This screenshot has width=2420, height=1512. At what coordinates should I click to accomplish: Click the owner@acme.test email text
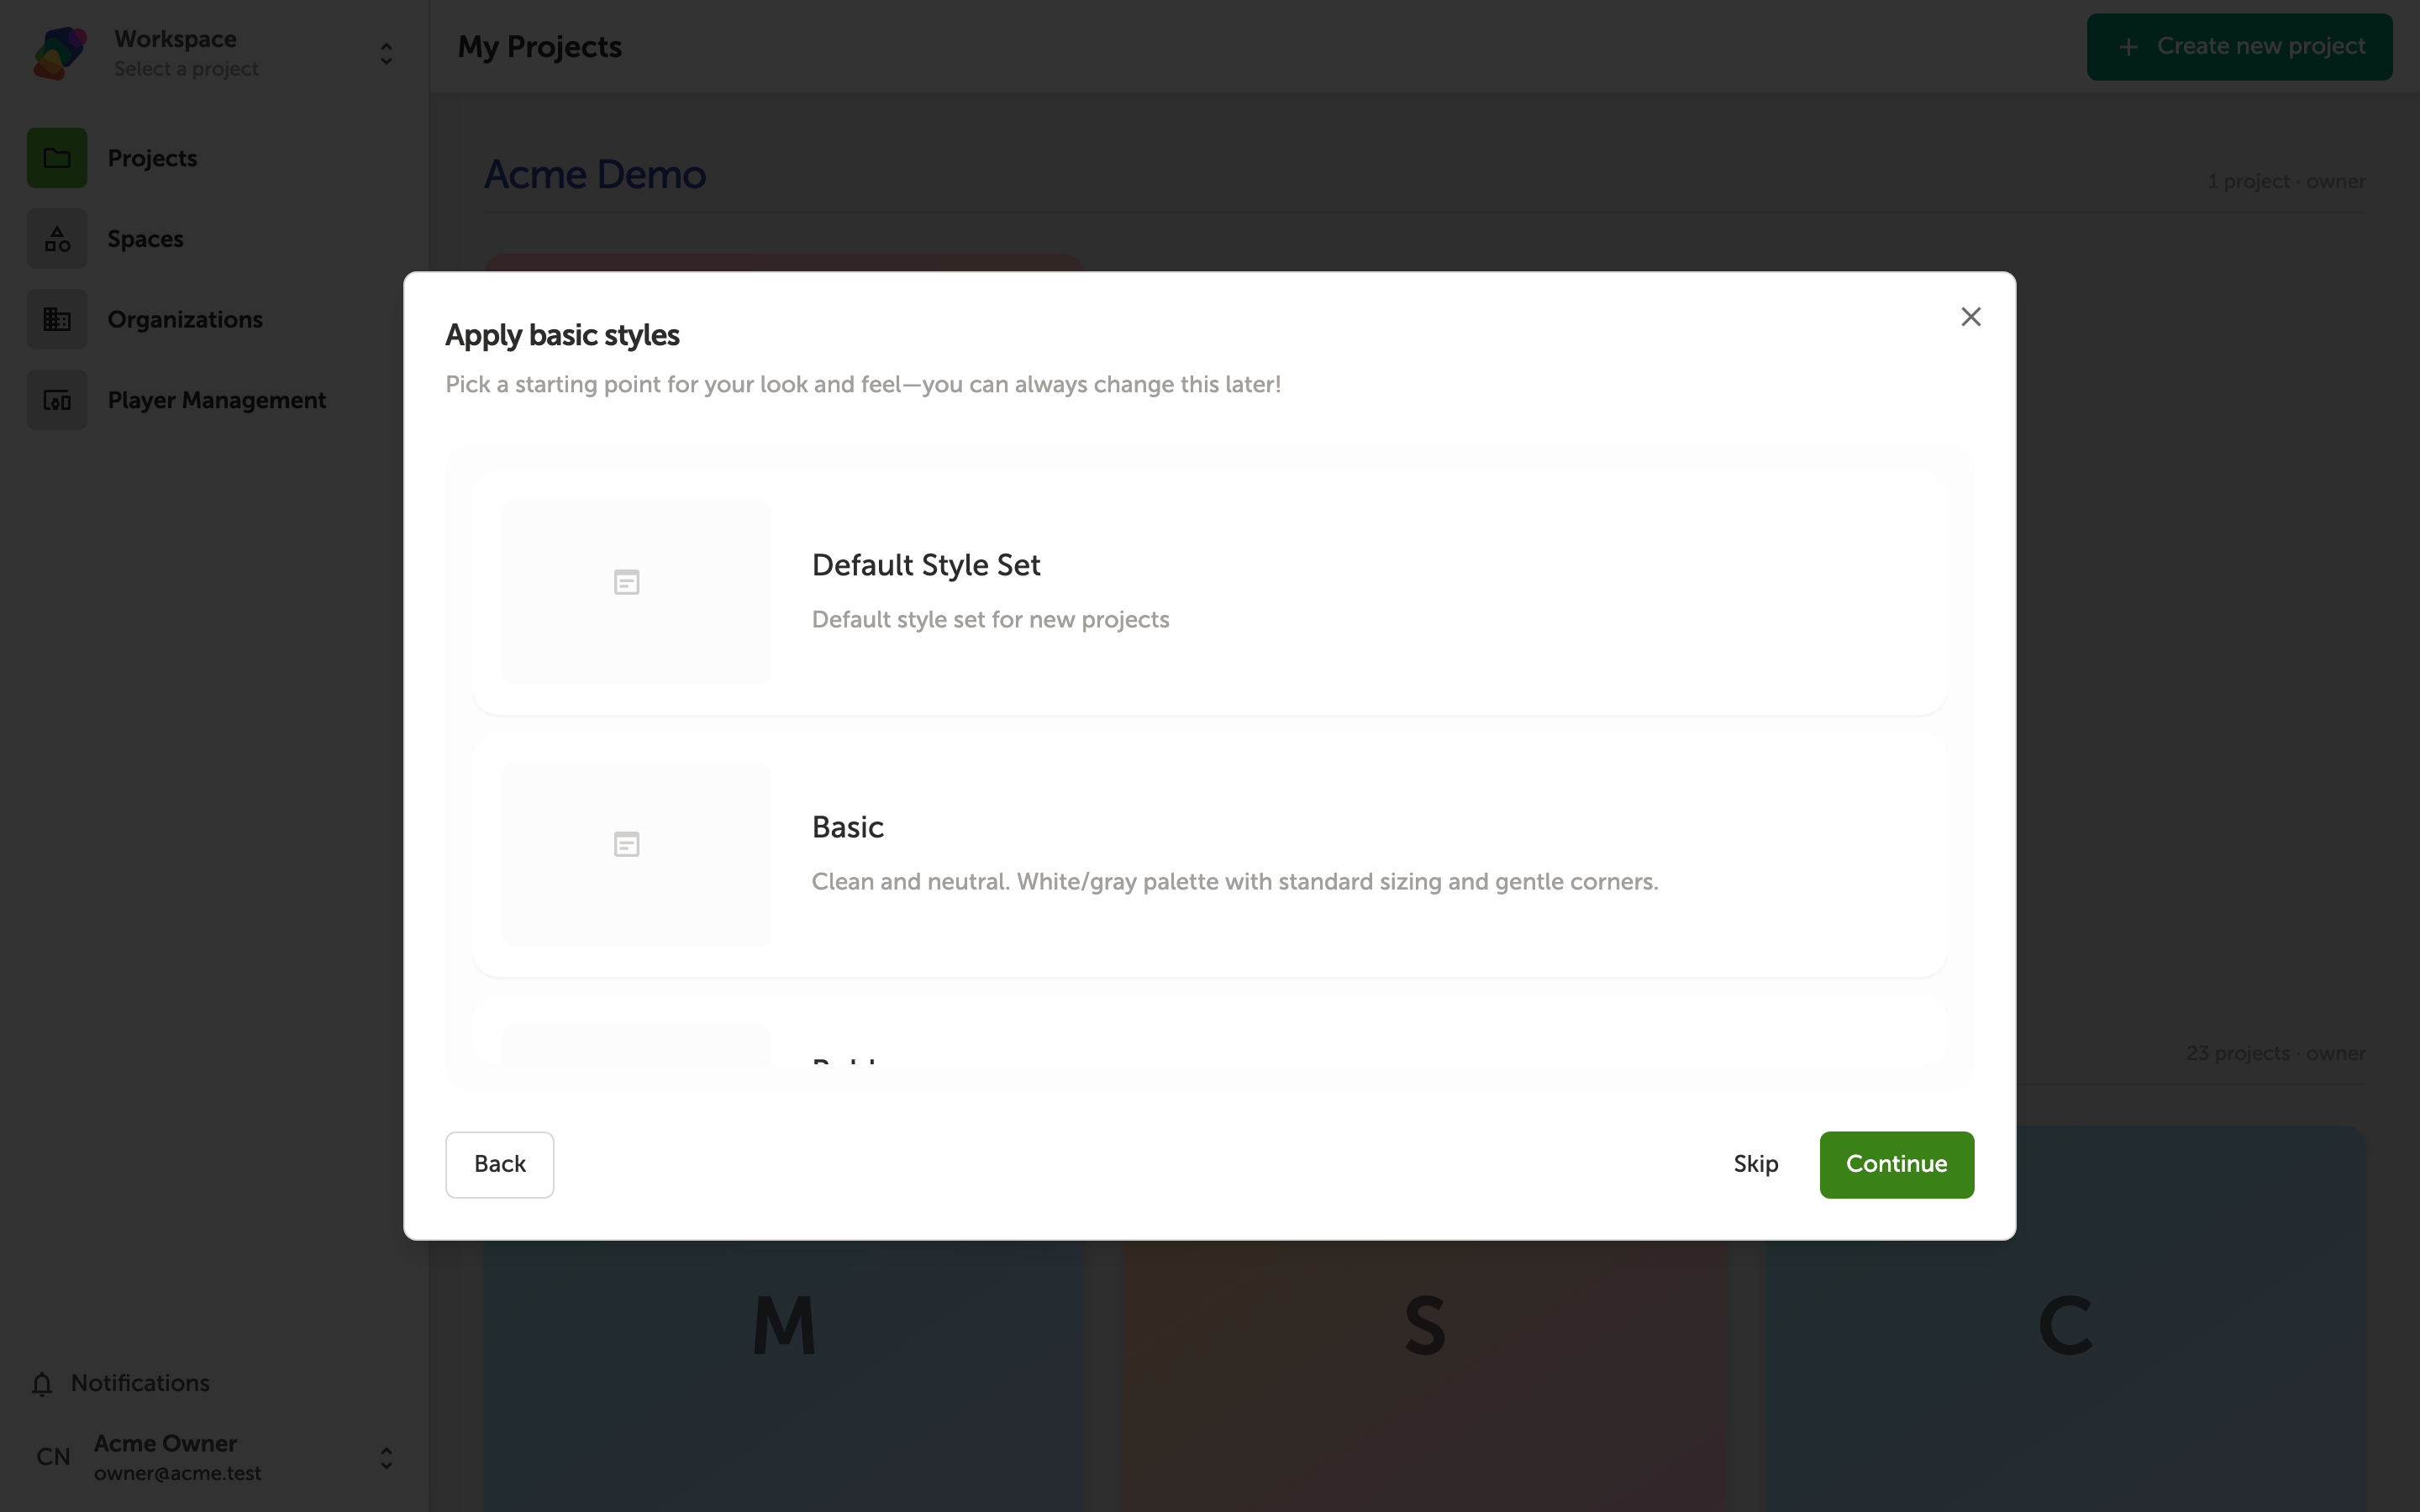click(177, 1473)
